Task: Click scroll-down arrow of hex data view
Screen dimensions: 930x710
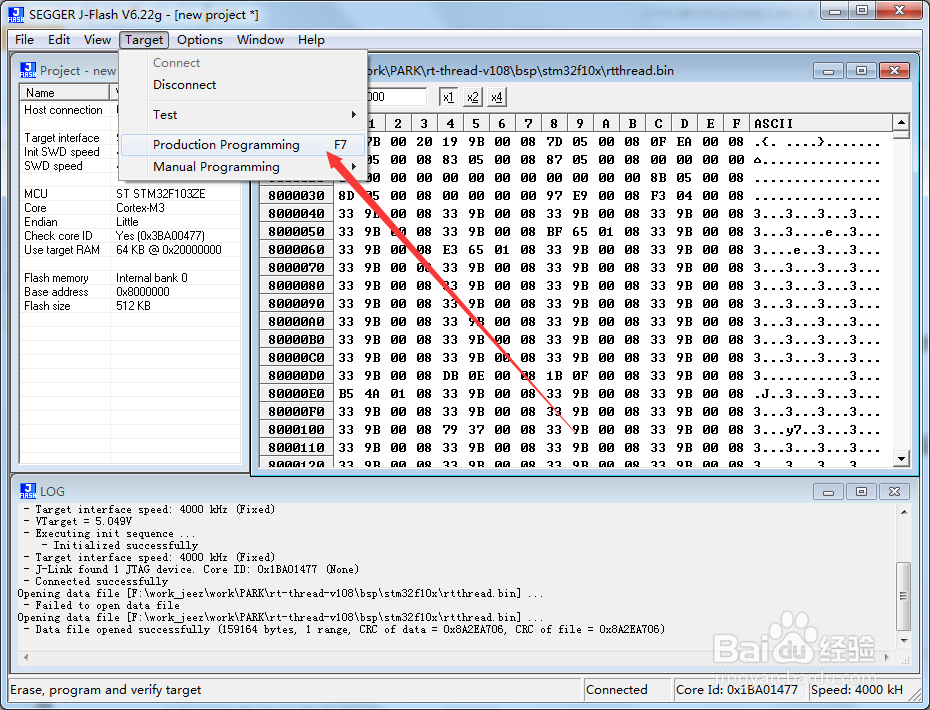Action: tap(901, 458)
